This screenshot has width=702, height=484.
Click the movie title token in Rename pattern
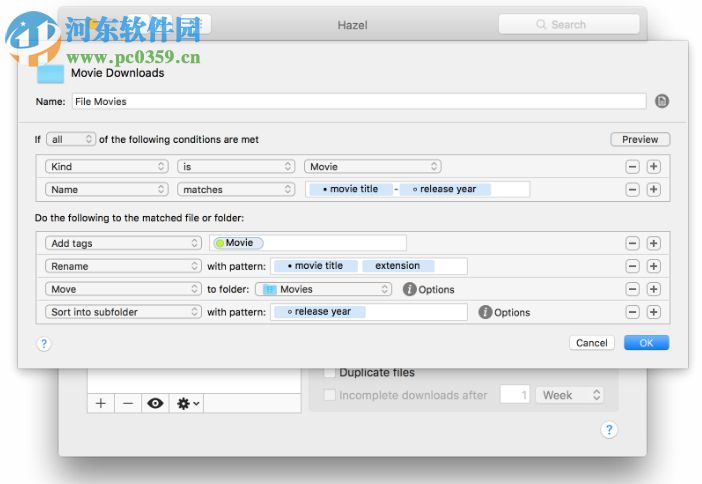coord(316,266)
